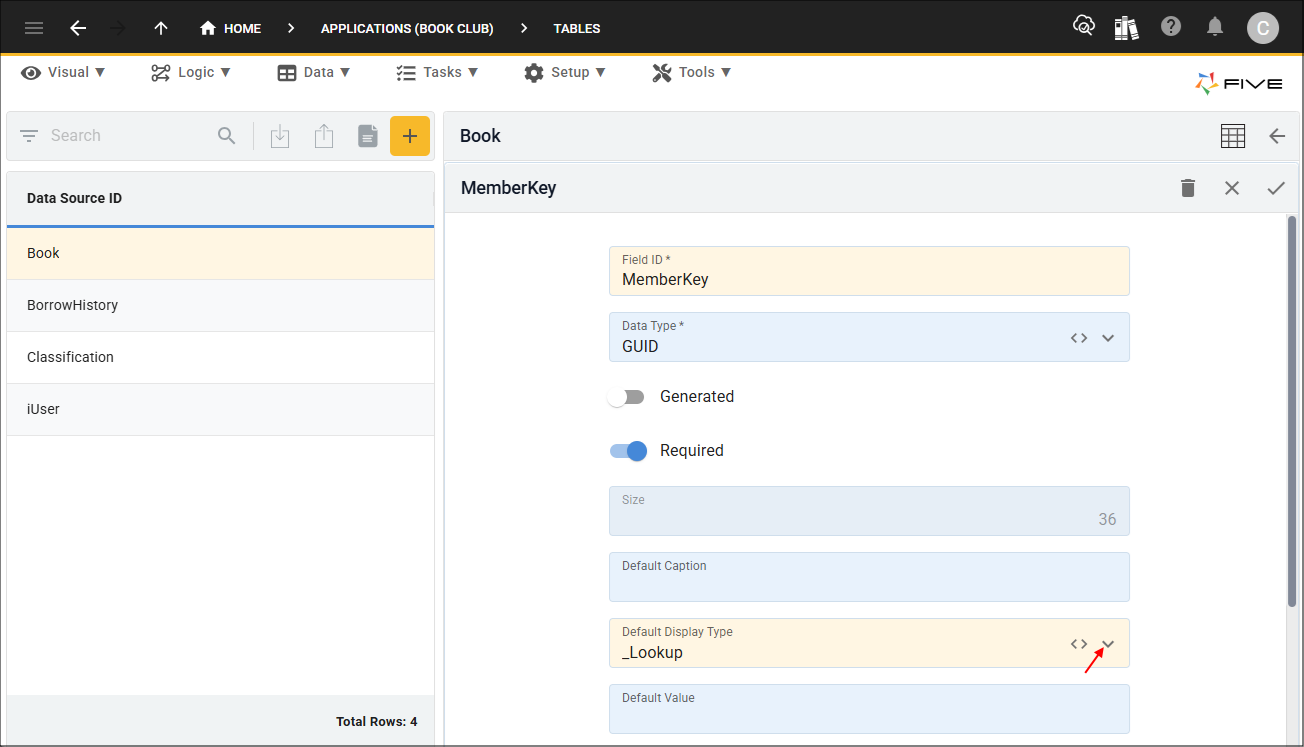Click the Default Caption field
Viewport: 1304px width, 747px height.
point(869,577)
